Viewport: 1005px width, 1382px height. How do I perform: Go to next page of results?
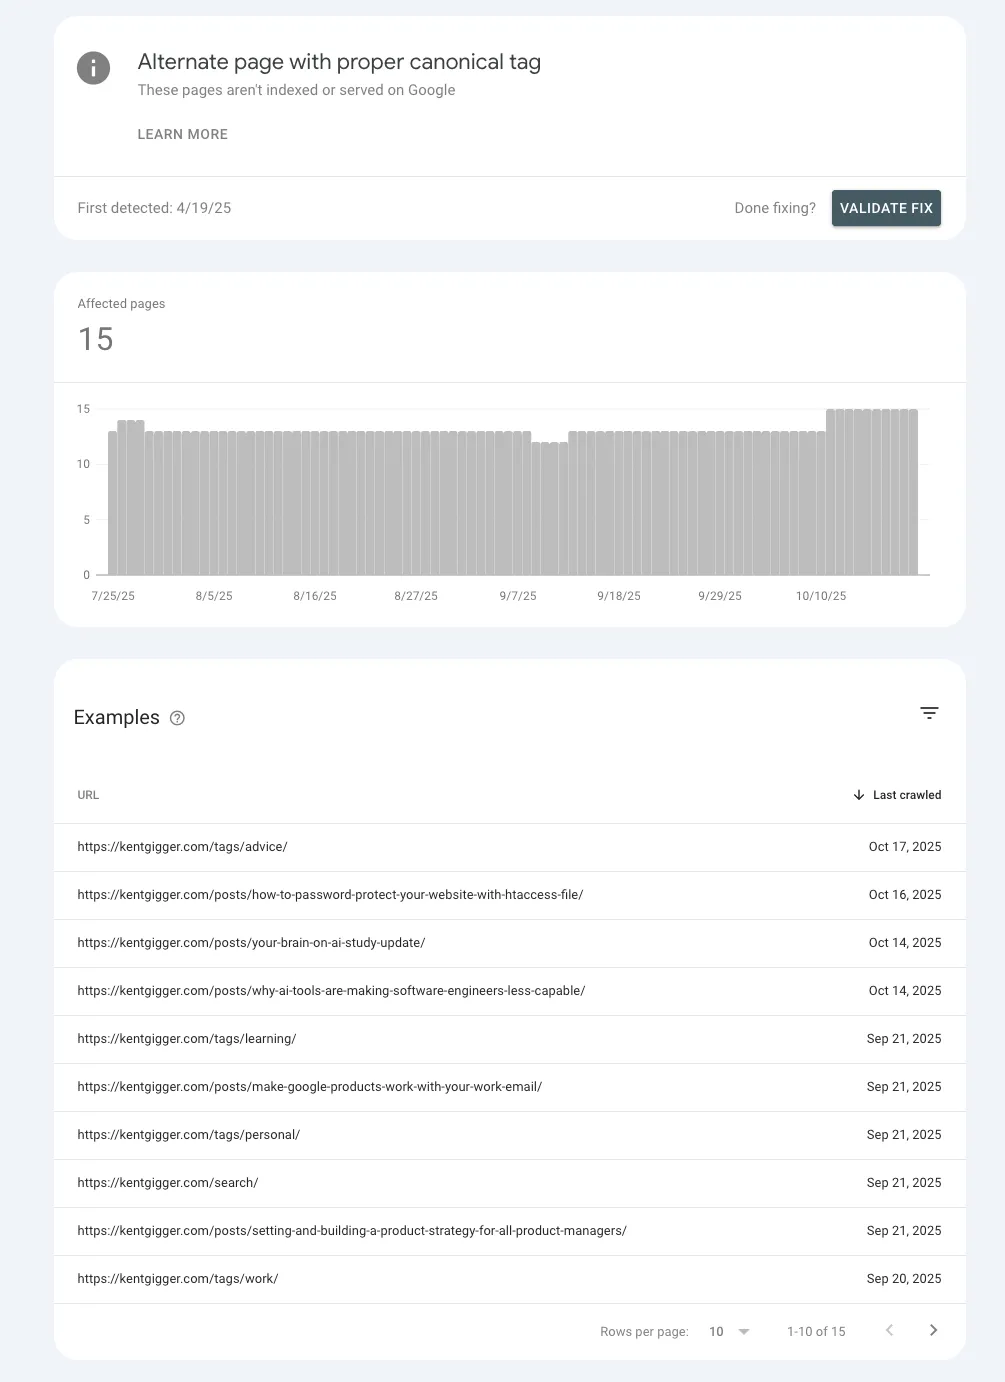[x=933, y=1330]
